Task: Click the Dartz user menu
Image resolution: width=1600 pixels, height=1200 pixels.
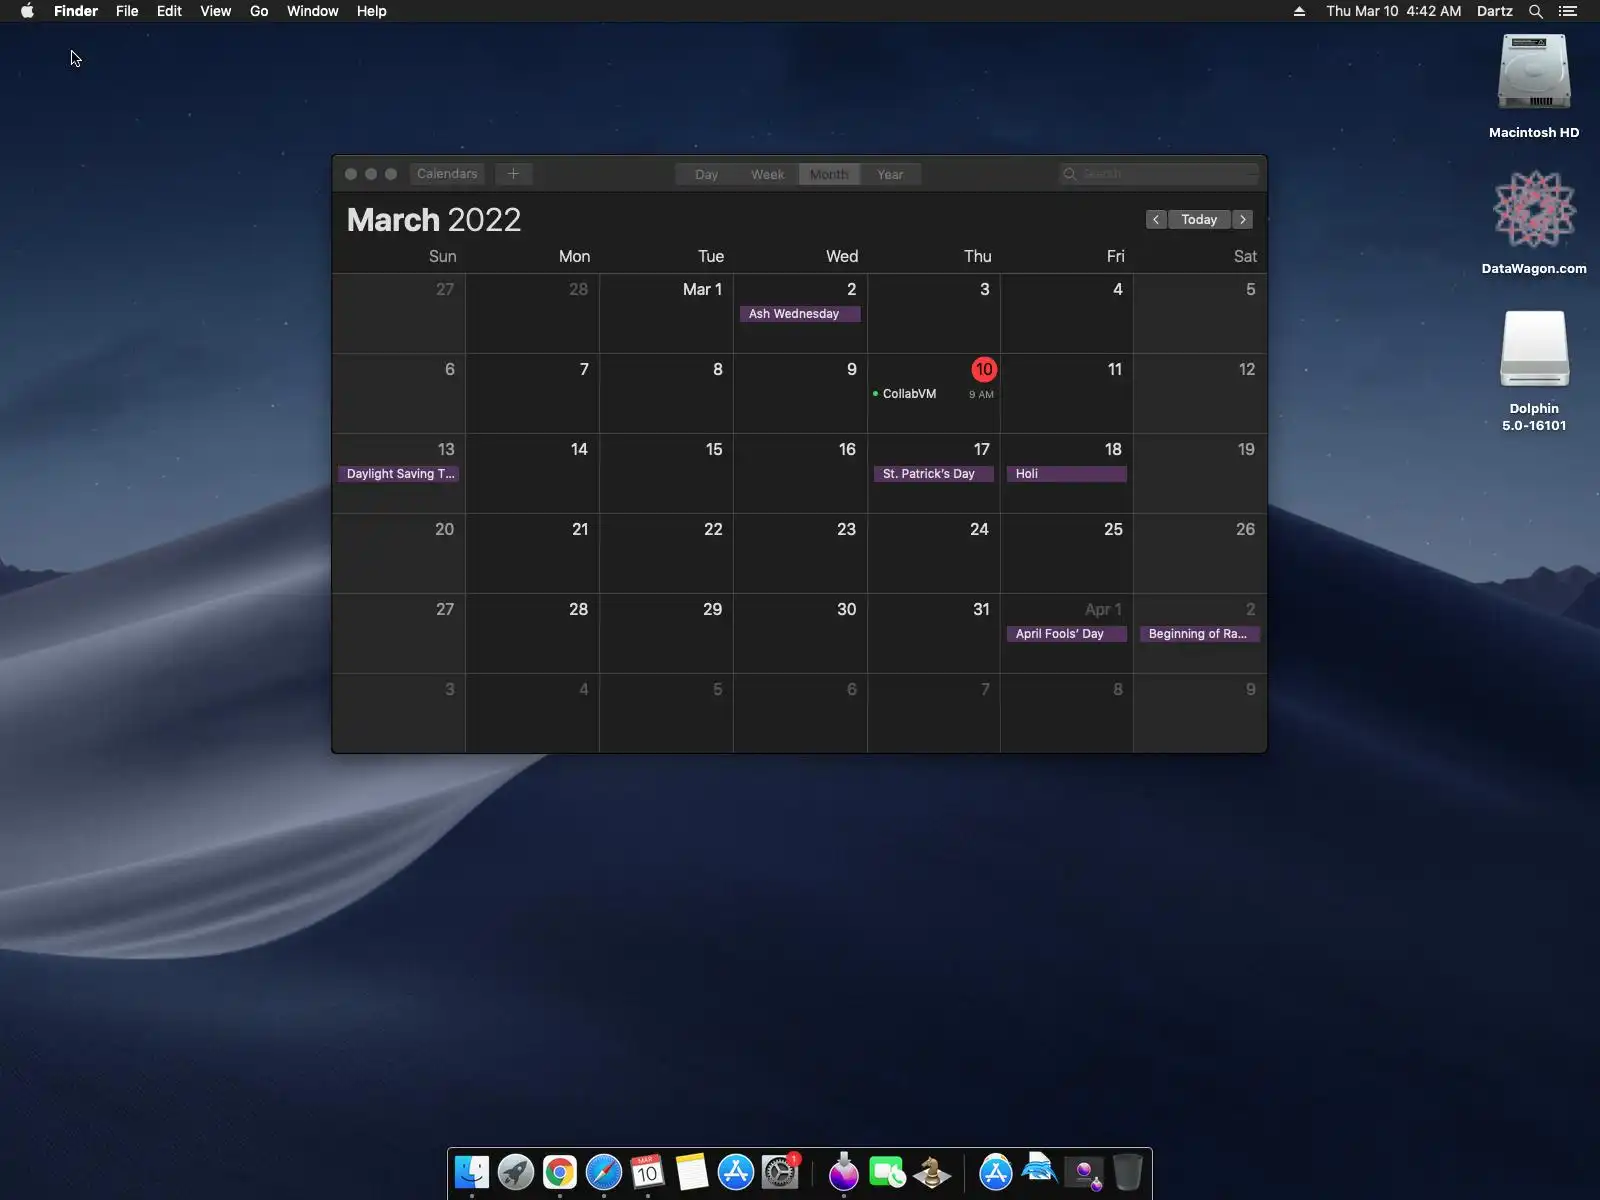Action: 1495,11
